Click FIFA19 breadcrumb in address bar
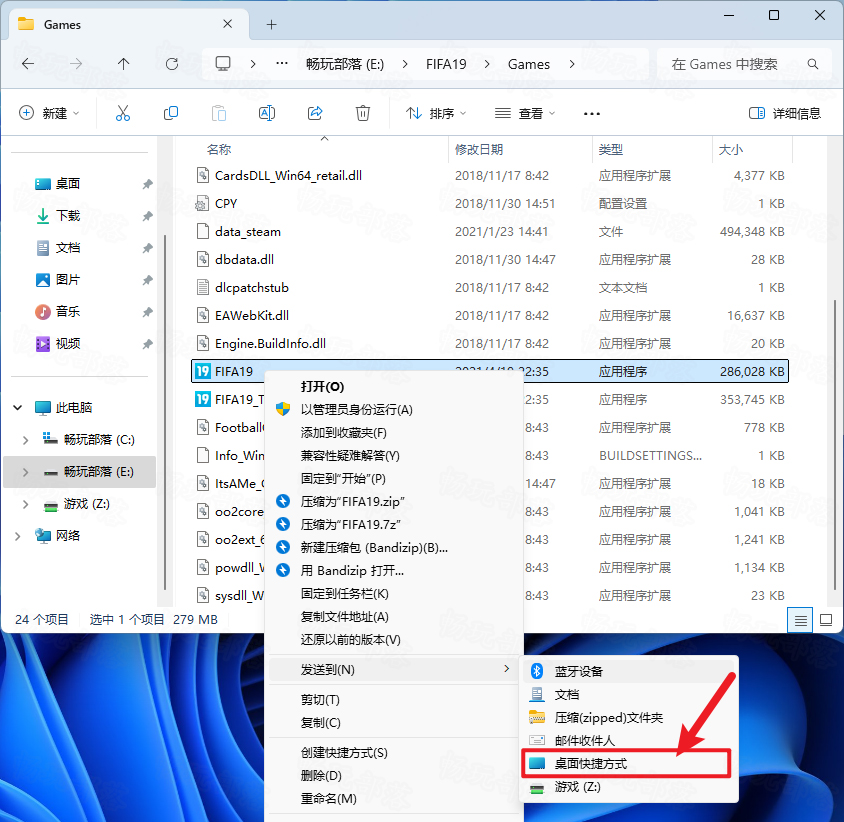 coord(446,64)
